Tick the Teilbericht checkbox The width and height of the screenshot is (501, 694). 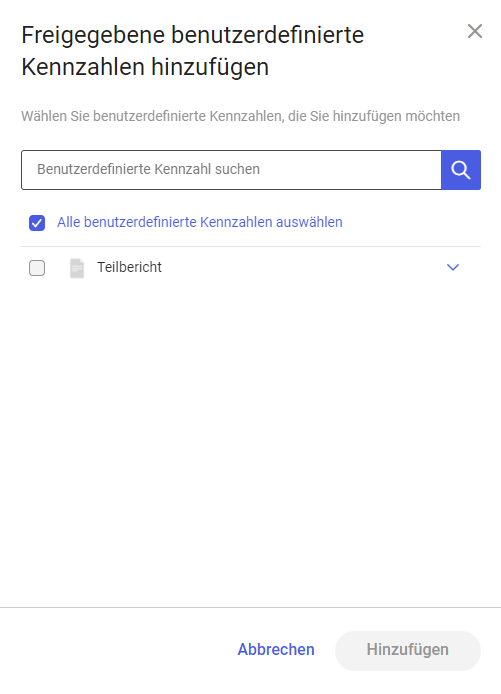pyautogui.click(x=37, y=268)
